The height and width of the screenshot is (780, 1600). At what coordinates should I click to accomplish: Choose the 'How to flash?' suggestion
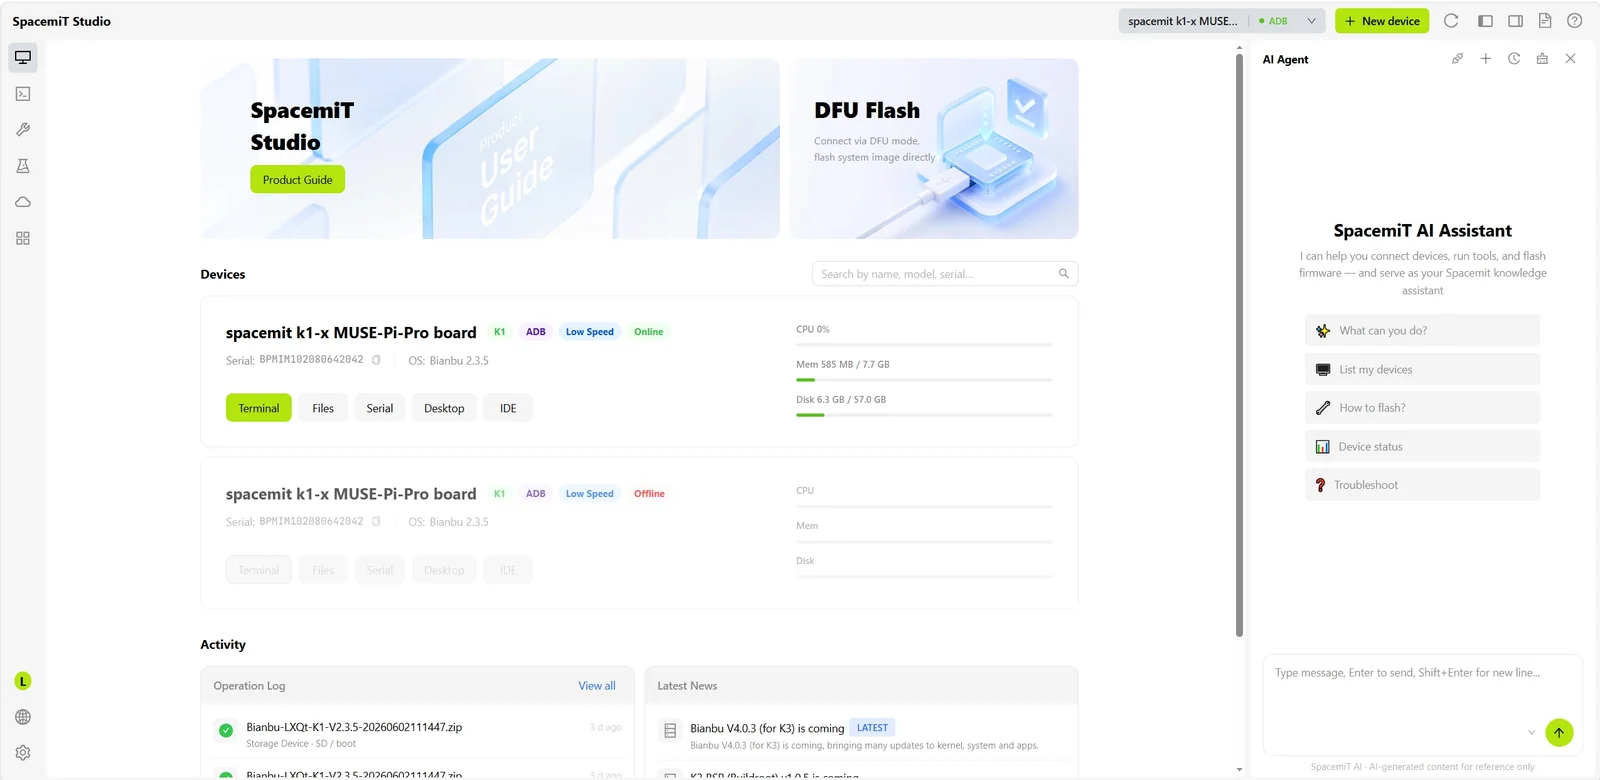point(1422,408)
